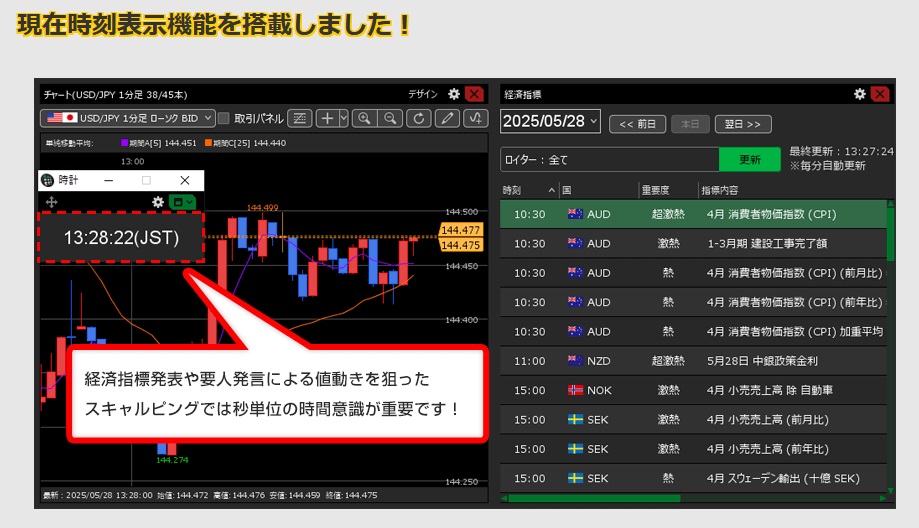Screen dimensions: 919x528
Task: Select the 消費者物価指数 (CPI) (前月比) row
Action: pos(693,273)
